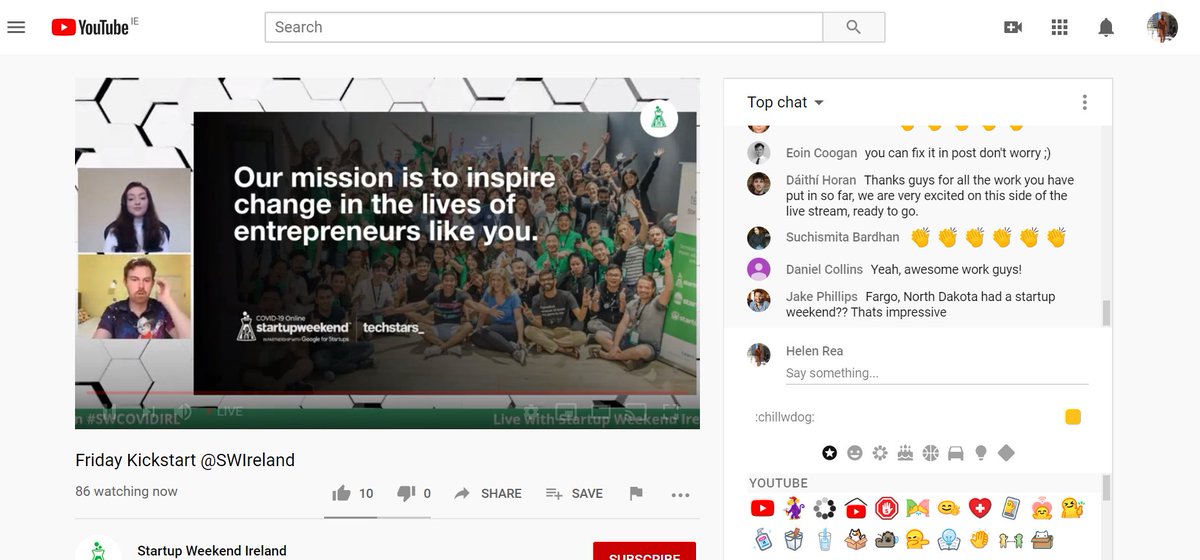Viewport: 1200px width, 560px height.
Task: Insert the glass of water emoji
Action: coord(825,540)
